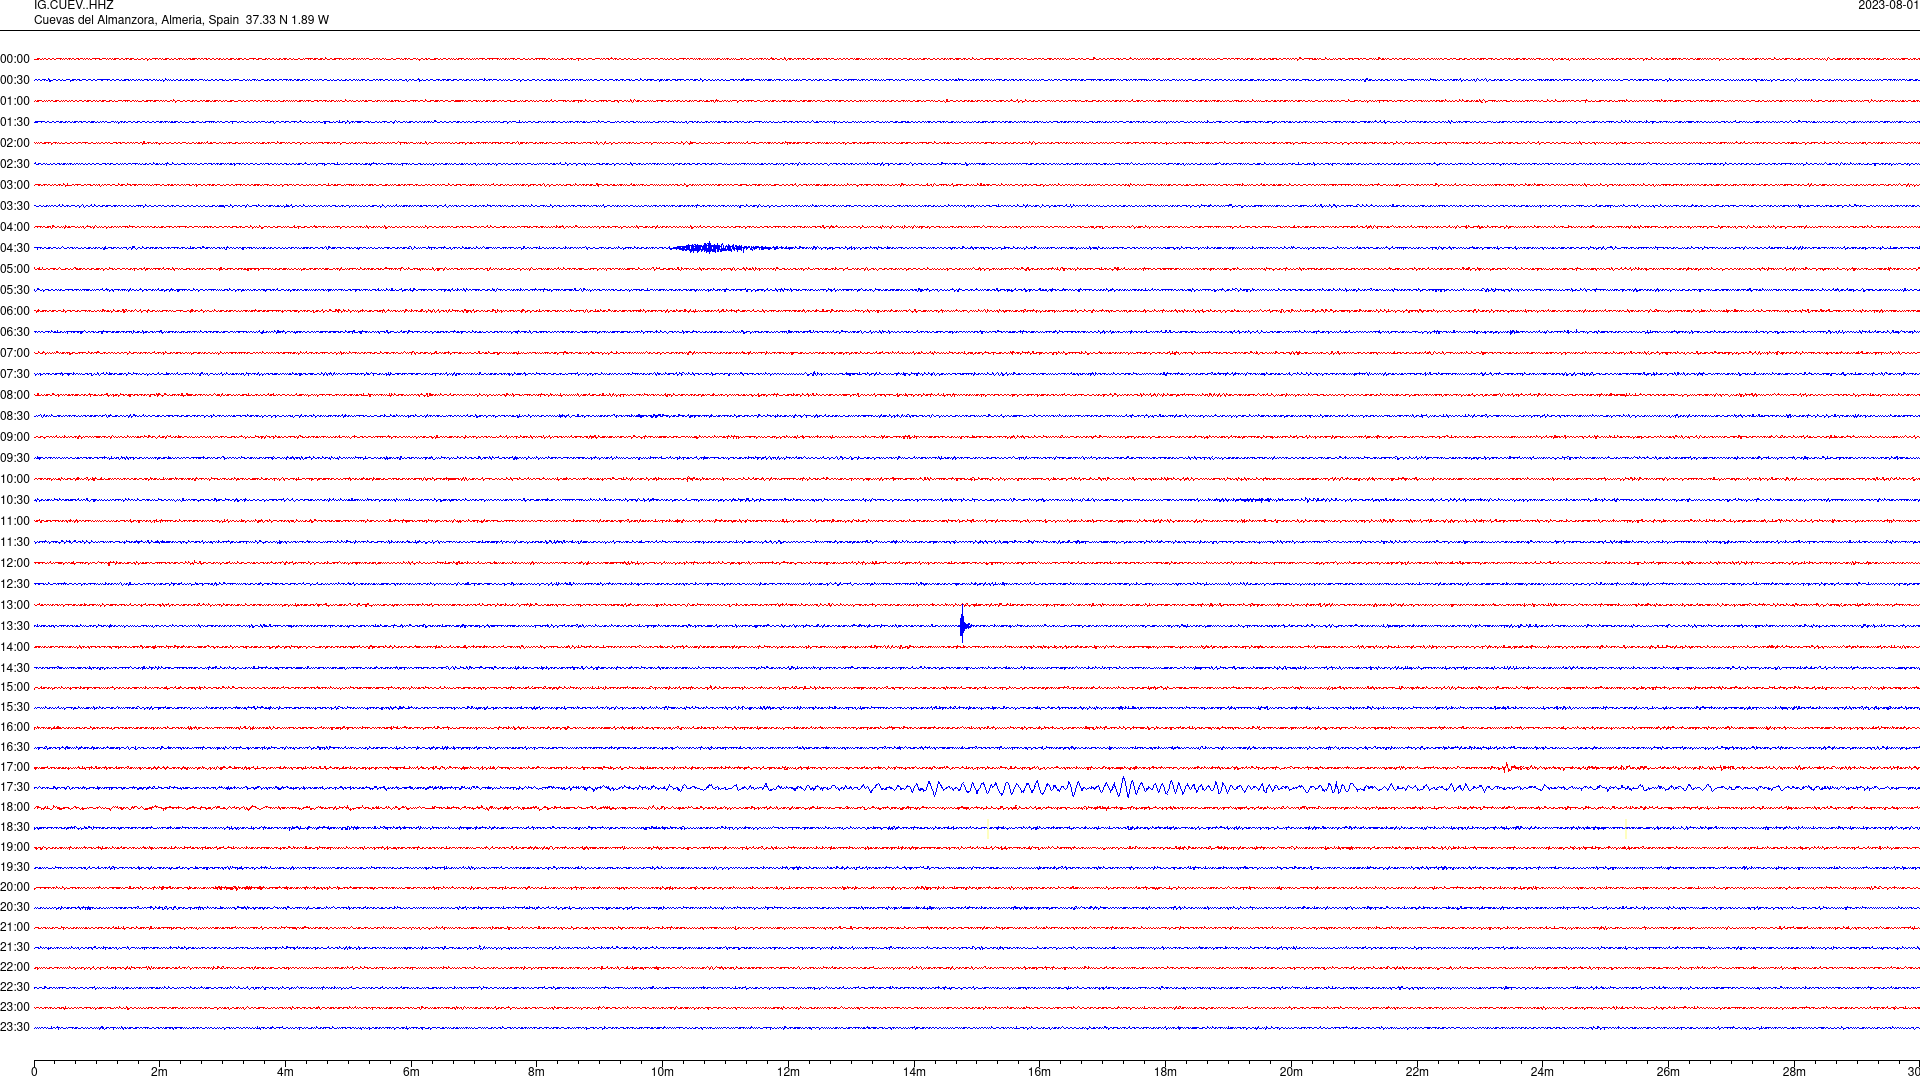Click the 6m axis tick label
This screenshot has height=1080, width=1920.
pyautogui.click(x=411, y=1072)
